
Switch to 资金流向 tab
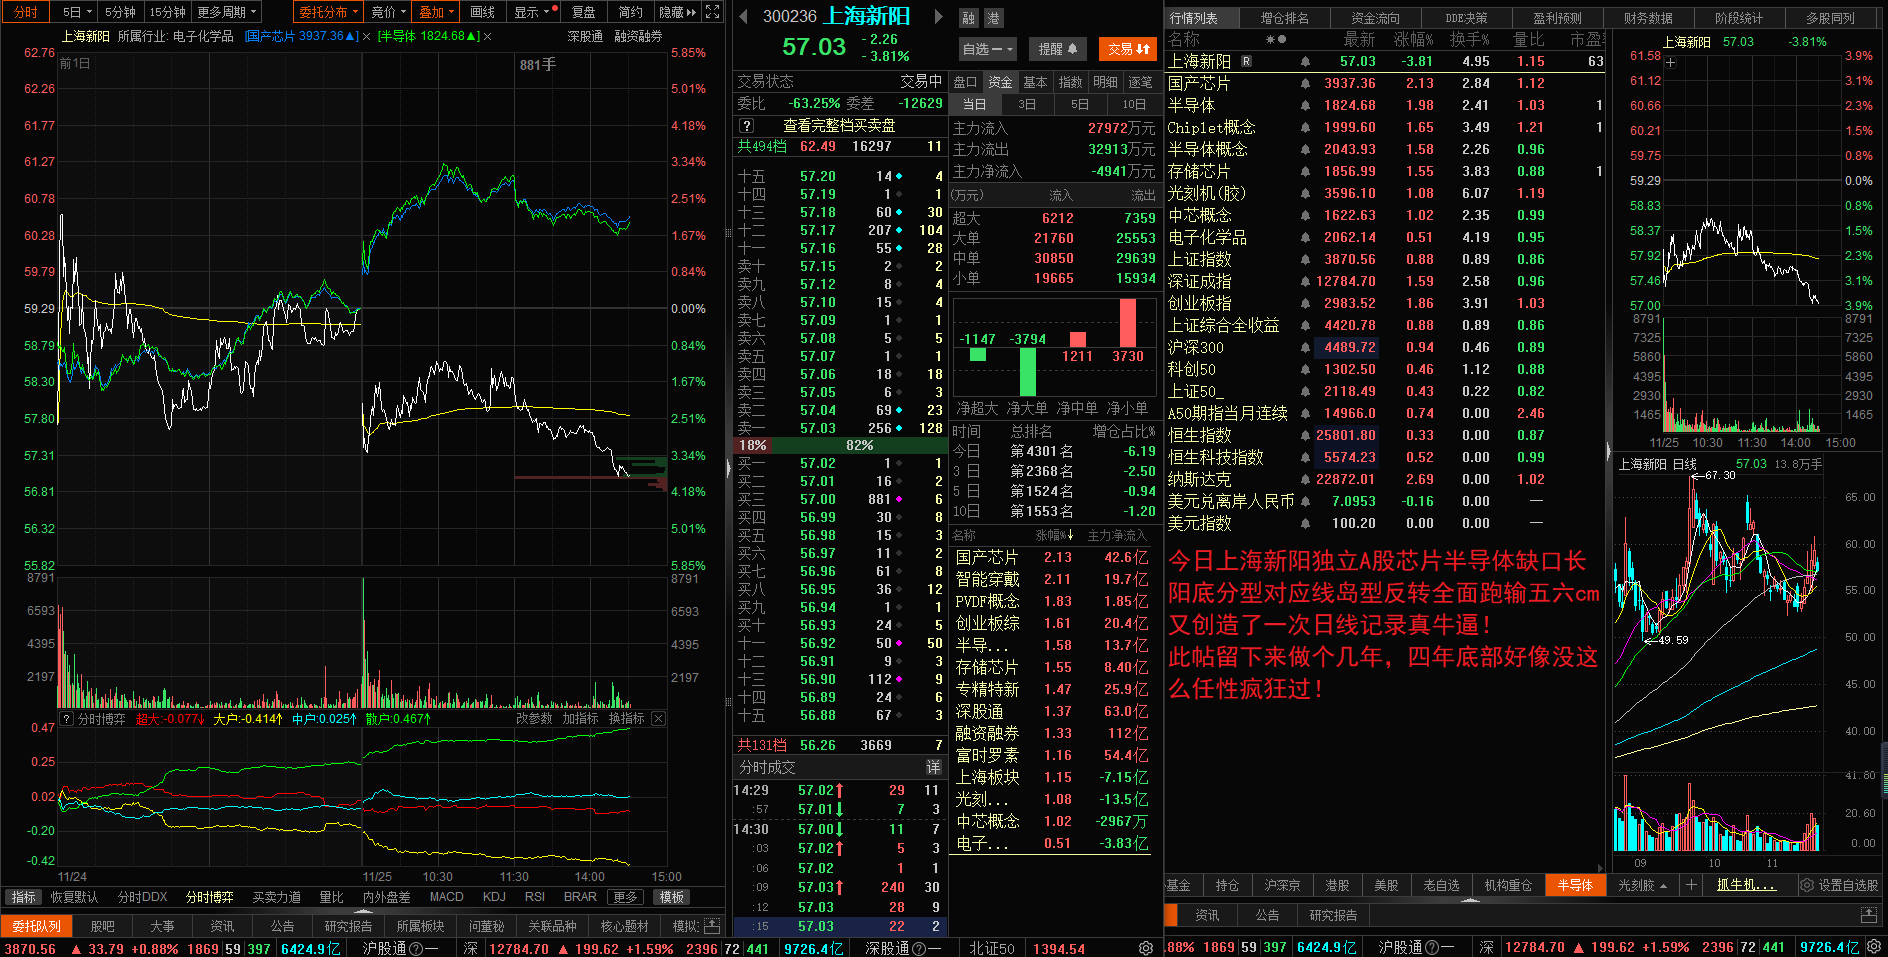tap(1375, 18)
